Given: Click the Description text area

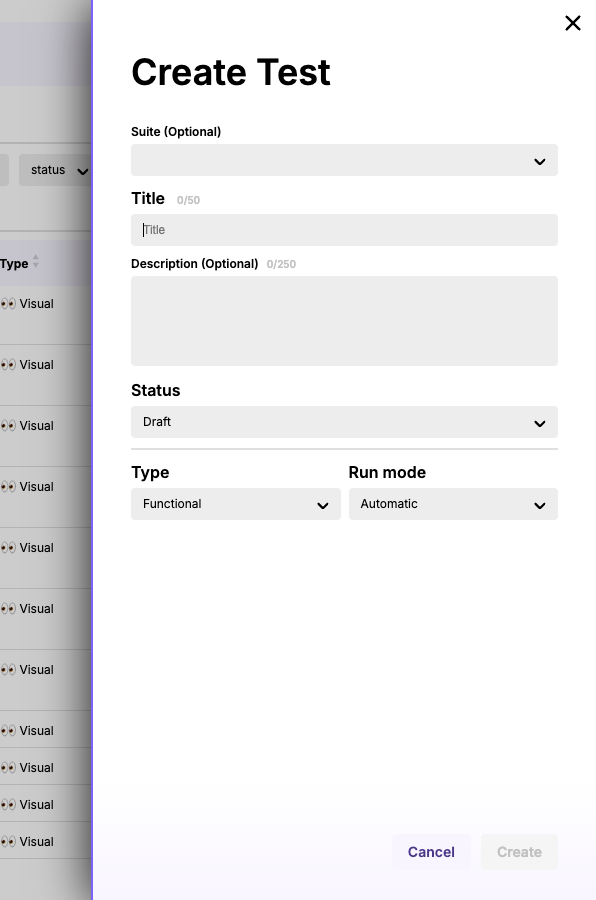Looking at the screenshot, I should (x=344, y=320).
